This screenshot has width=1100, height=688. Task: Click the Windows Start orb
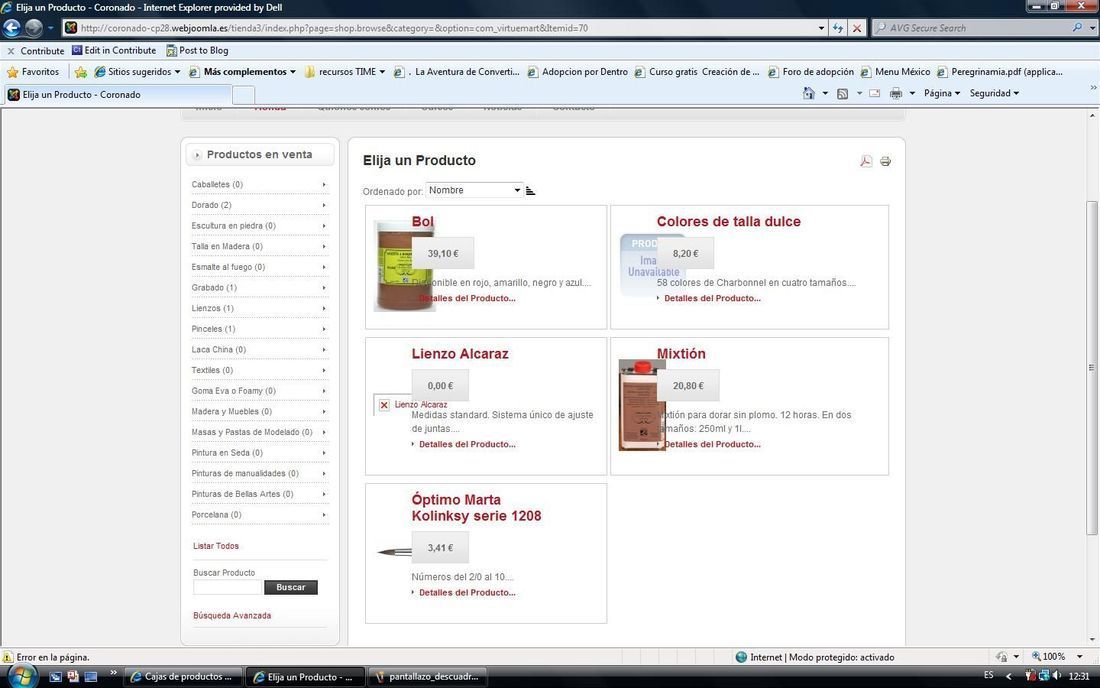22,677
